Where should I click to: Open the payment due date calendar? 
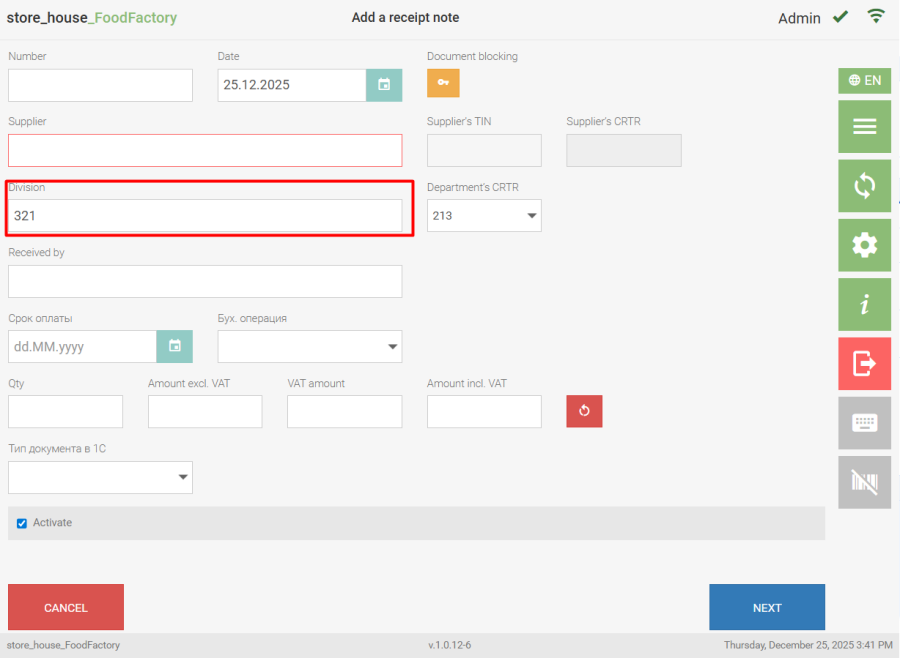point(175,346)
